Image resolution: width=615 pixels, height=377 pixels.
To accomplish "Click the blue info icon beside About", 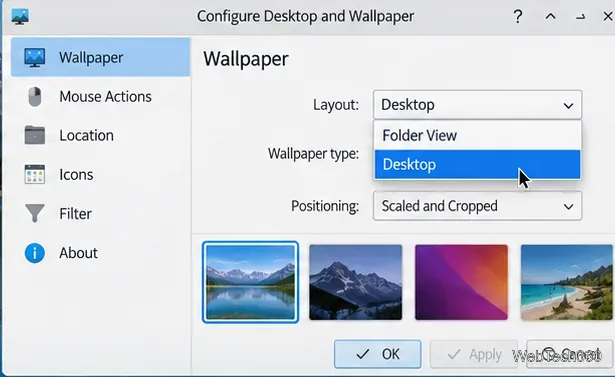I will (35, 253).
